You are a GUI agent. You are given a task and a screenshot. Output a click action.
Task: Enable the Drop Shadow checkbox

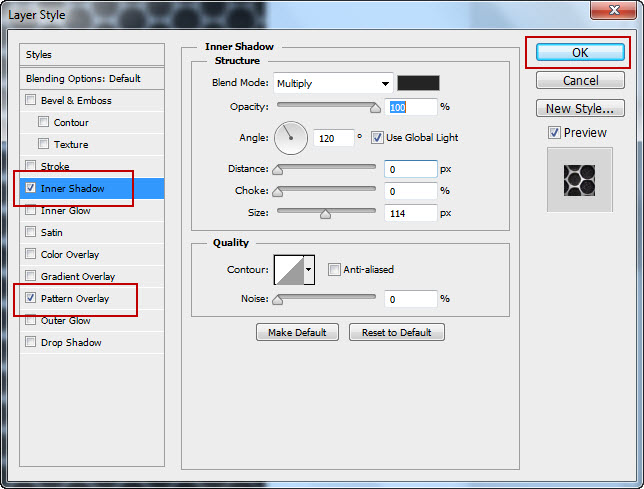[30, 342]
